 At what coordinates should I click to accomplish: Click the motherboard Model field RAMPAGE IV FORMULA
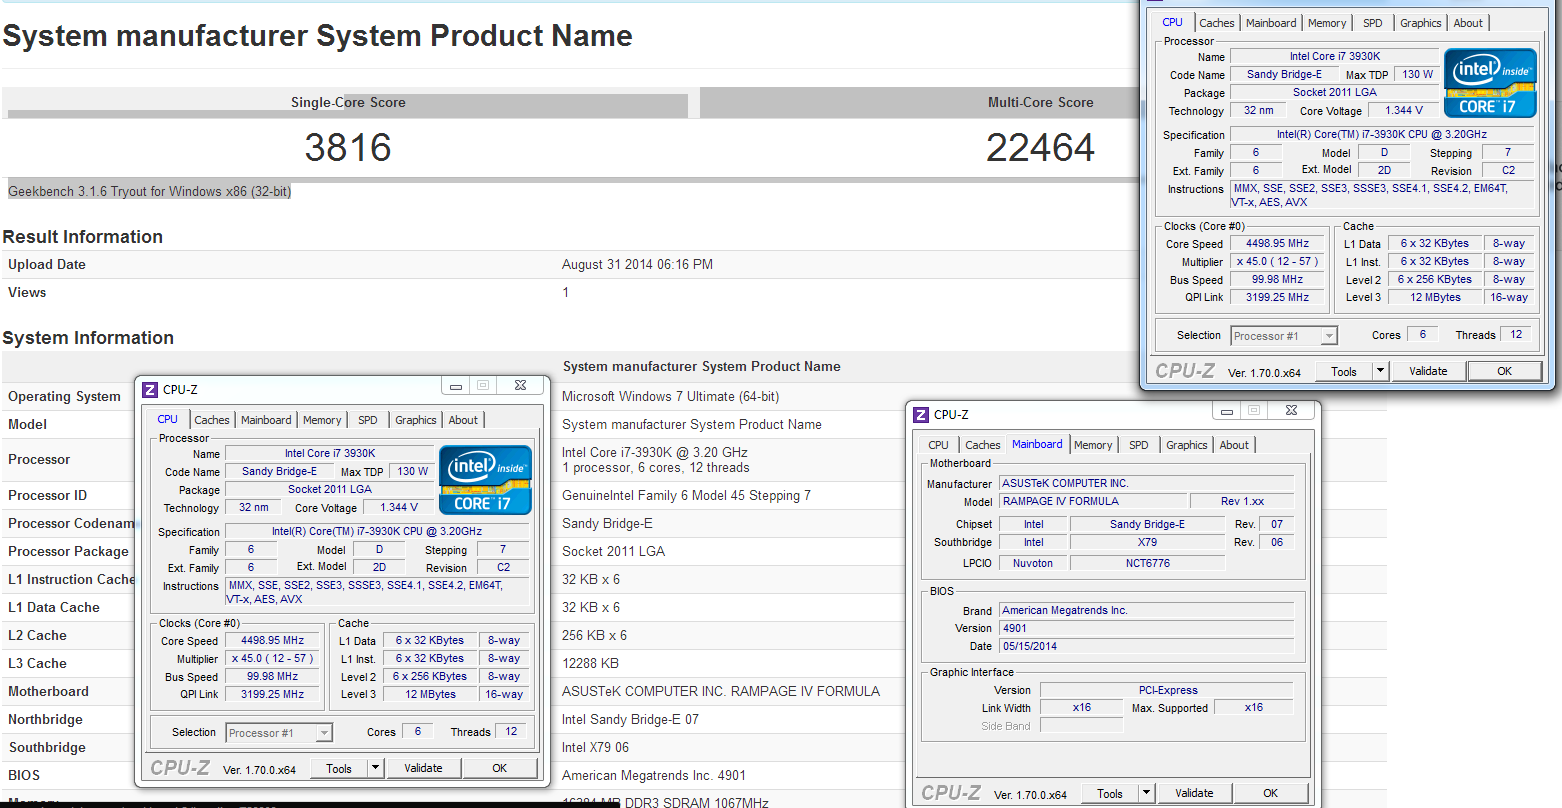[1092, 501]
